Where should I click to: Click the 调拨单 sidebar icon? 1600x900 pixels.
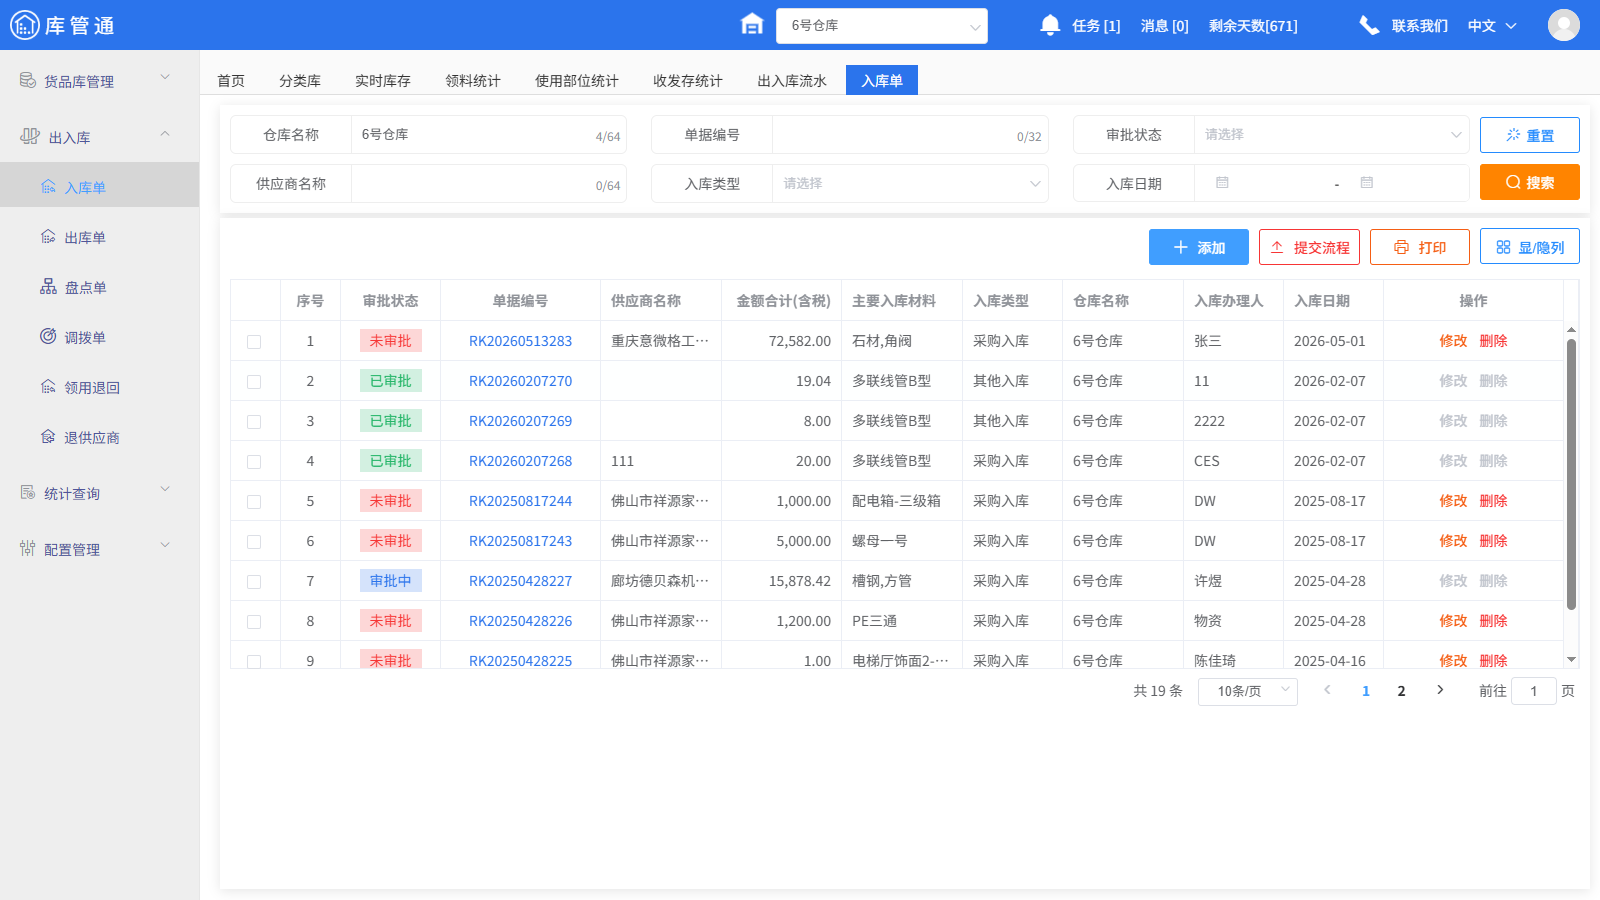(48, 337)
